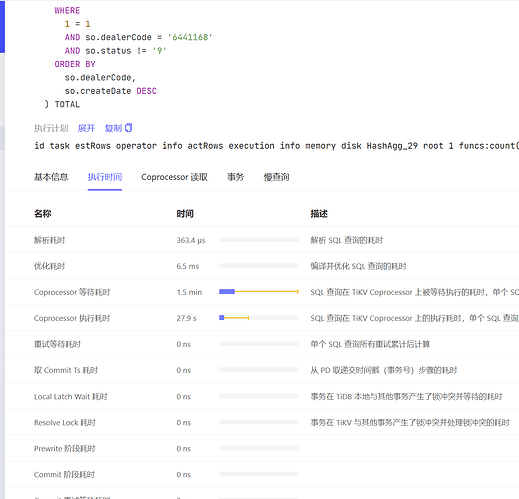Click the '6441168' string in SQL

(x=190, y=37)
